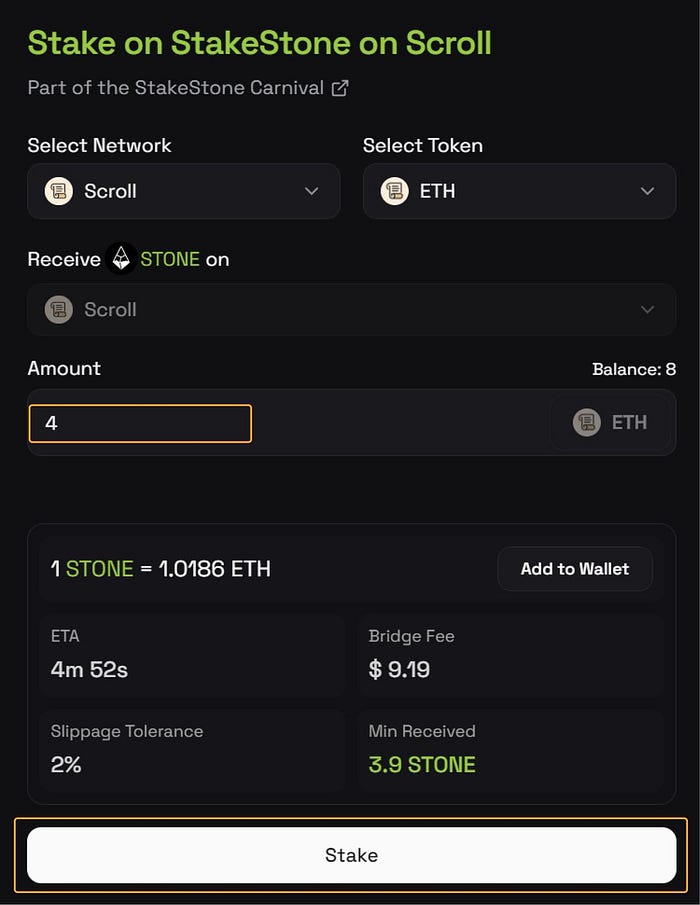Open the Select Network dropdown
Image resolution: width=700 pixels, height=905 pixels.
point(183,191)
